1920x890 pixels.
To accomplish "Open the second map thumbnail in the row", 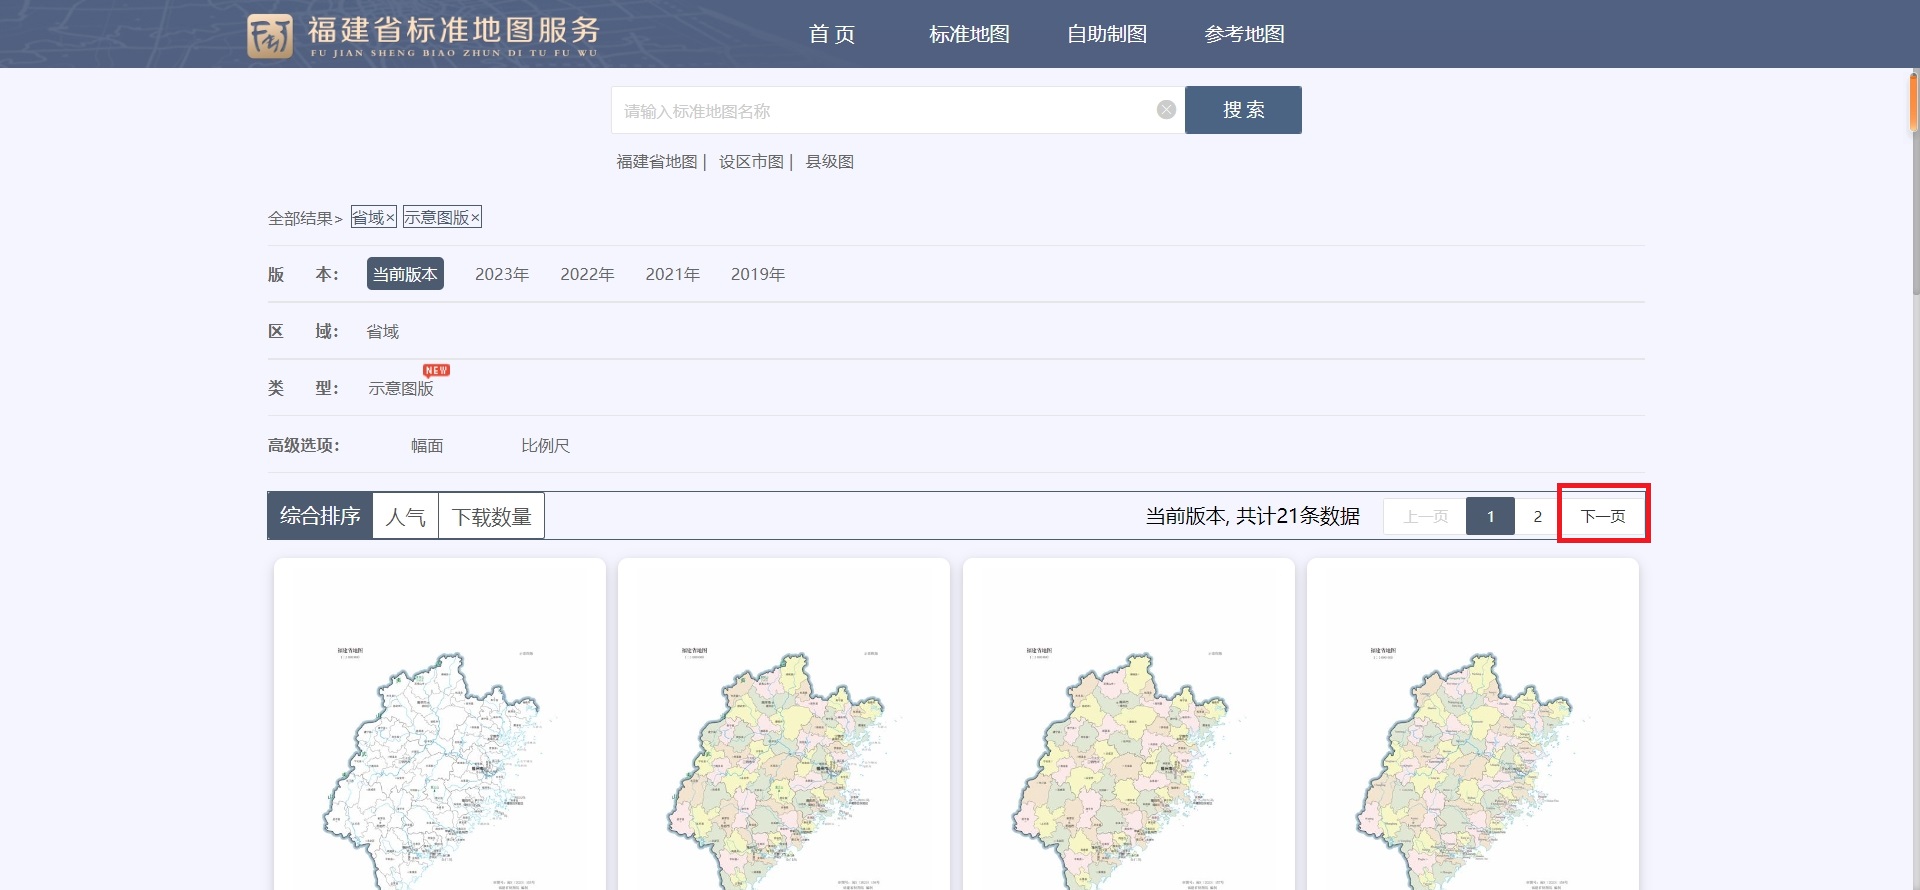I will click(x=784, y=724).
